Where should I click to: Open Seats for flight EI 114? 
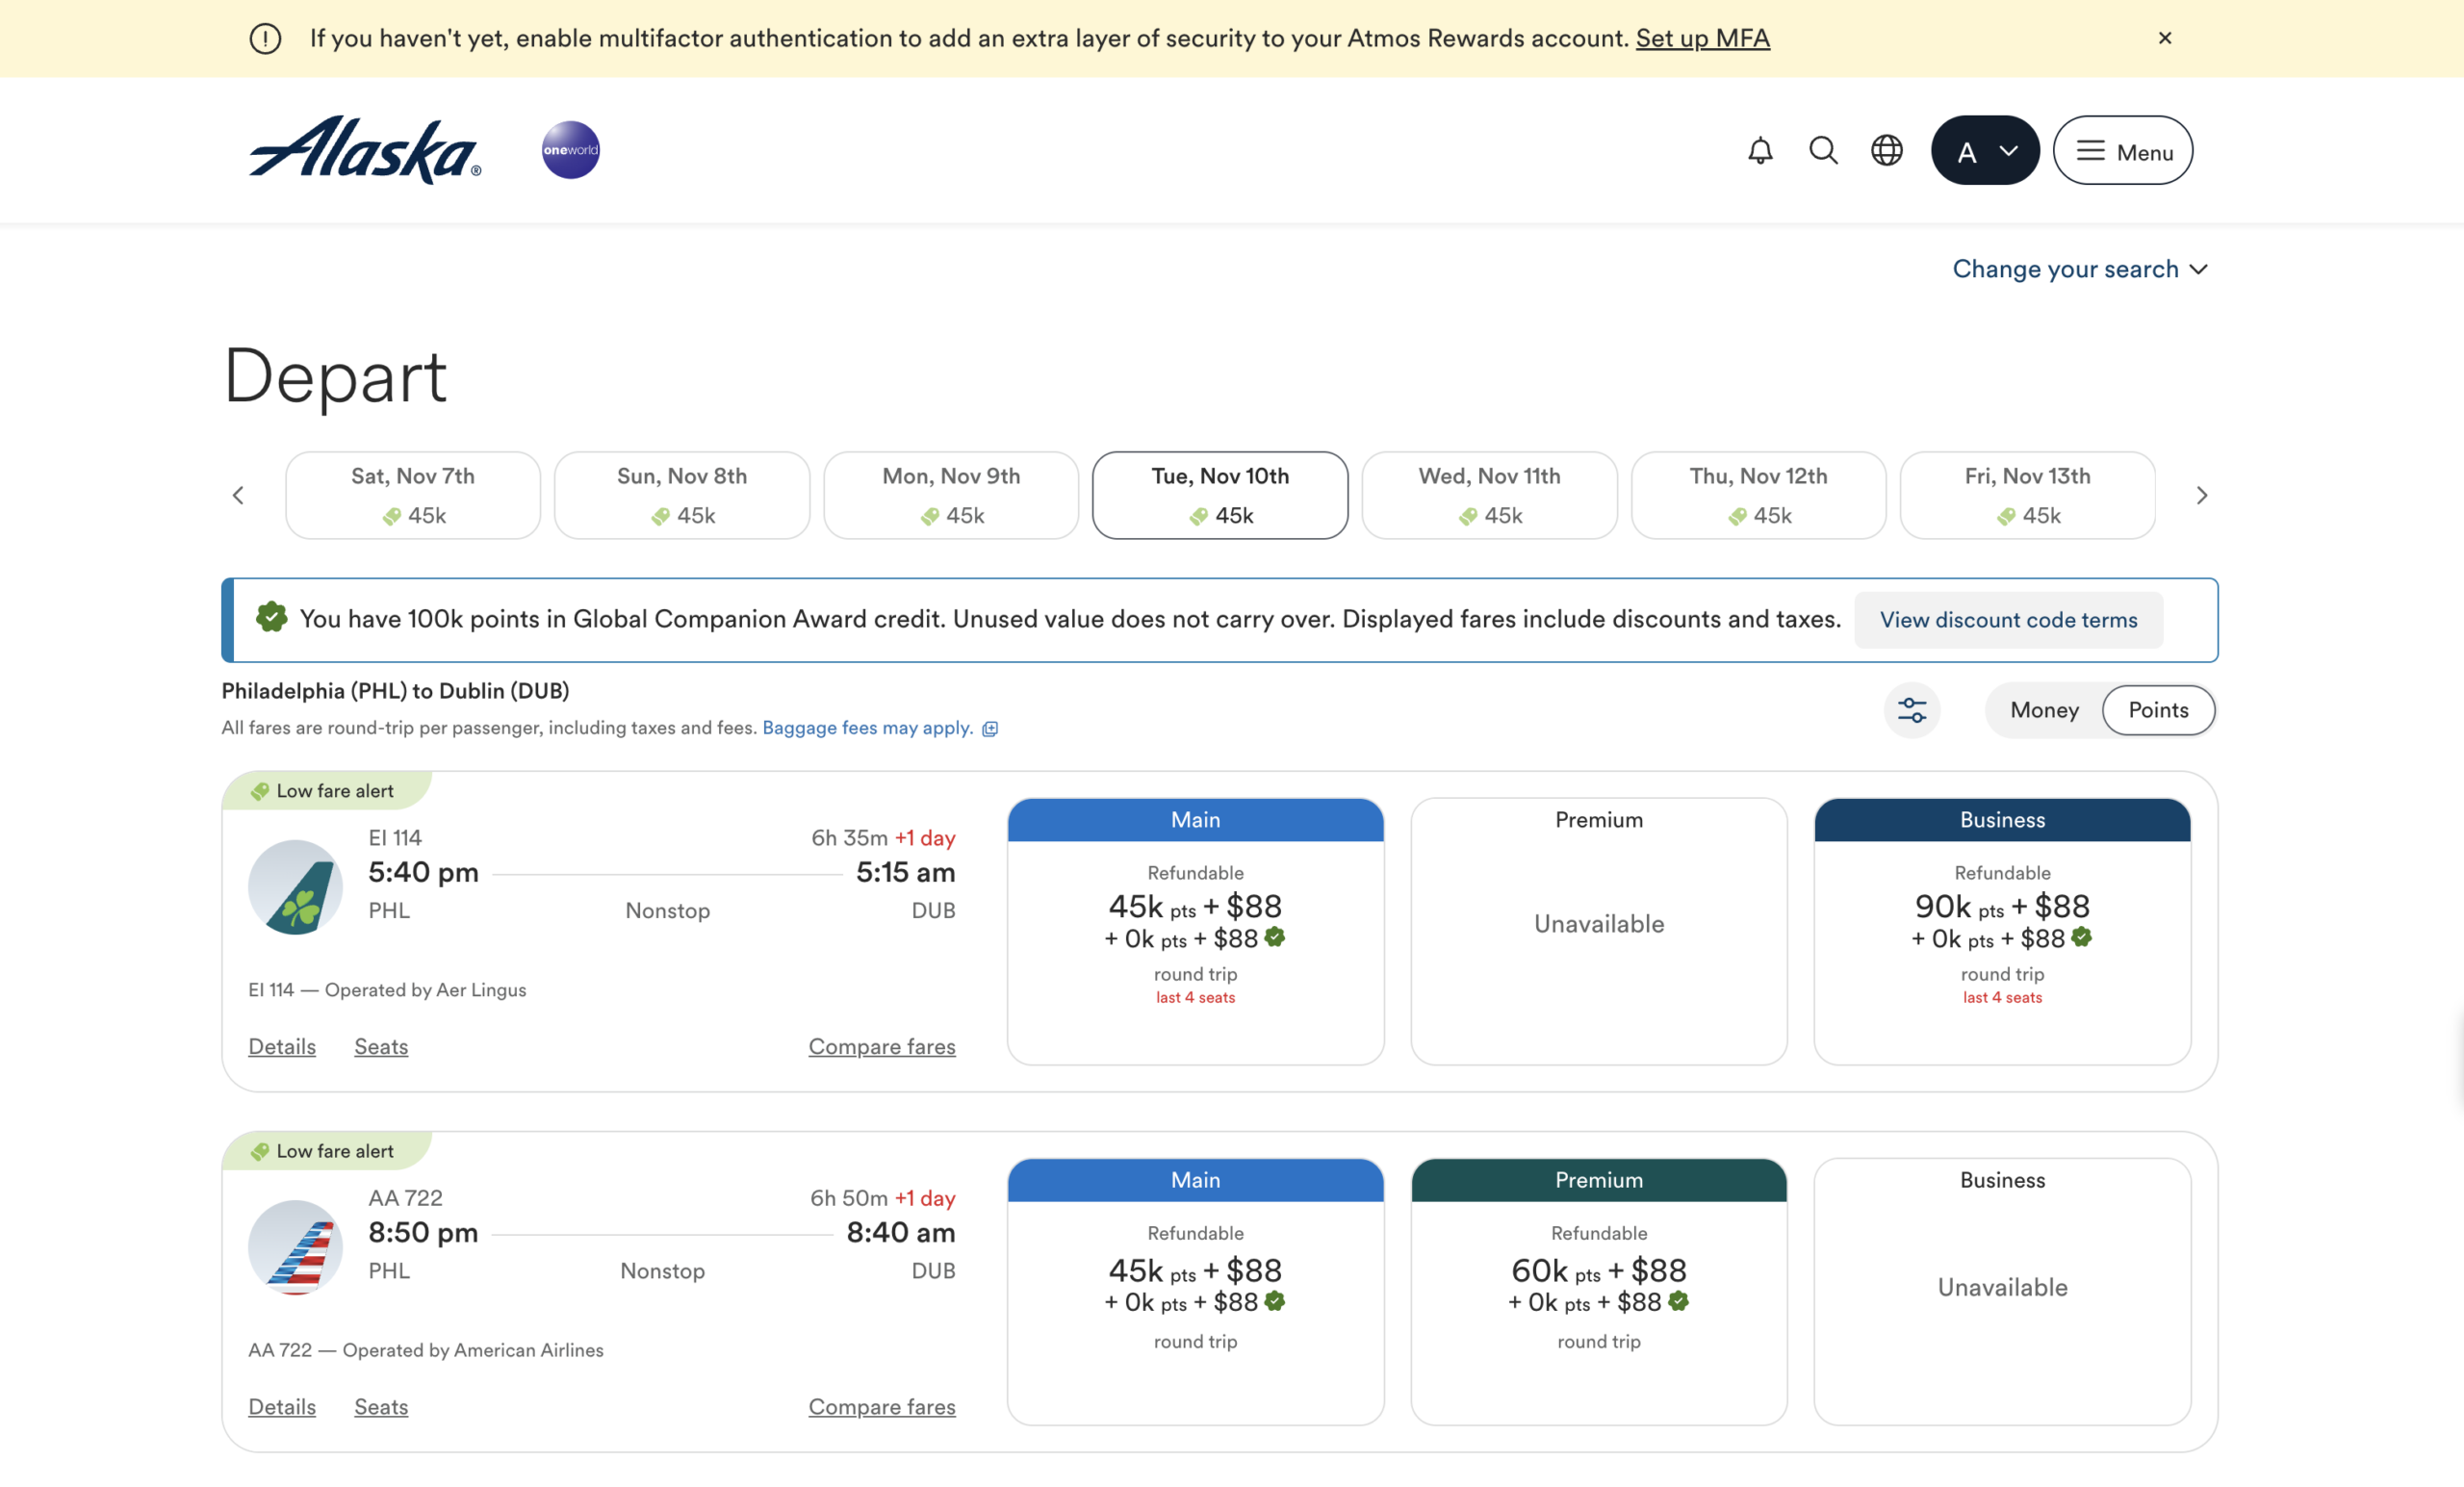pos(381,1047)
